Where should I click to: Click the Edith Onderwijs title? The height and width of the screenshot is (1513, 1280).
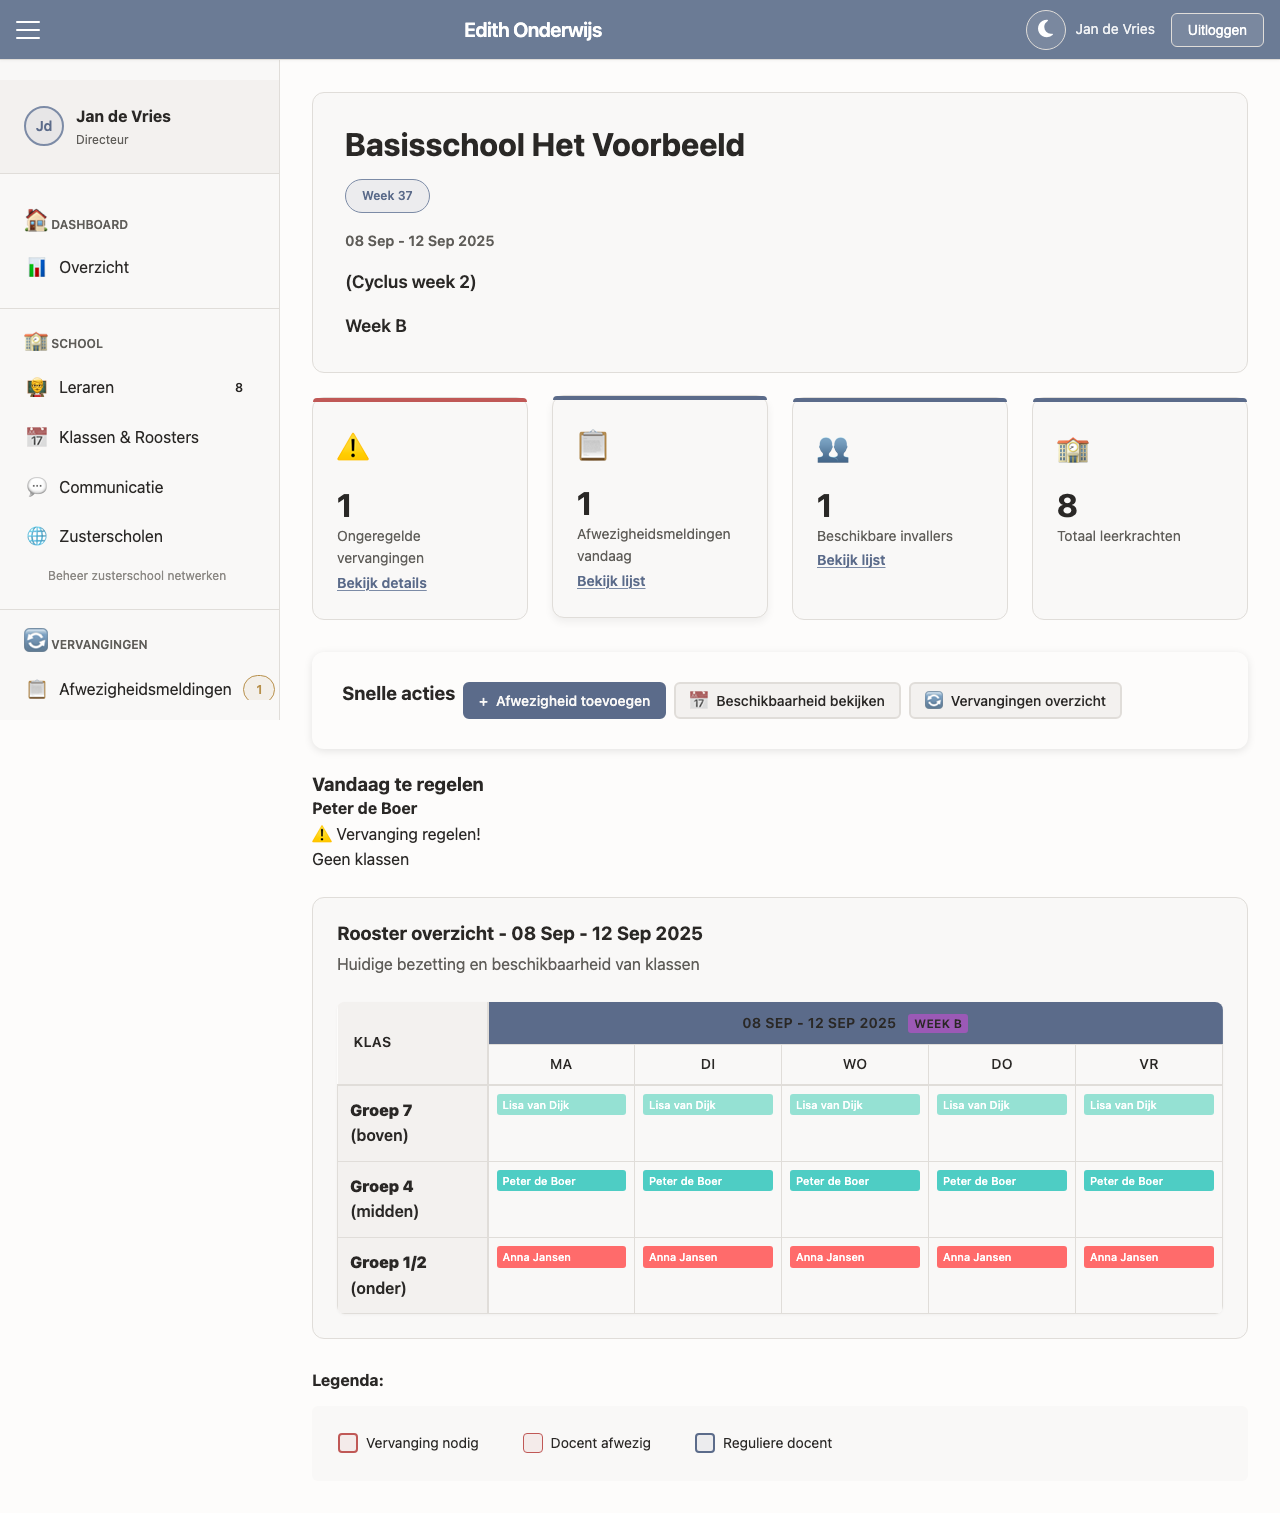[533, 30]
